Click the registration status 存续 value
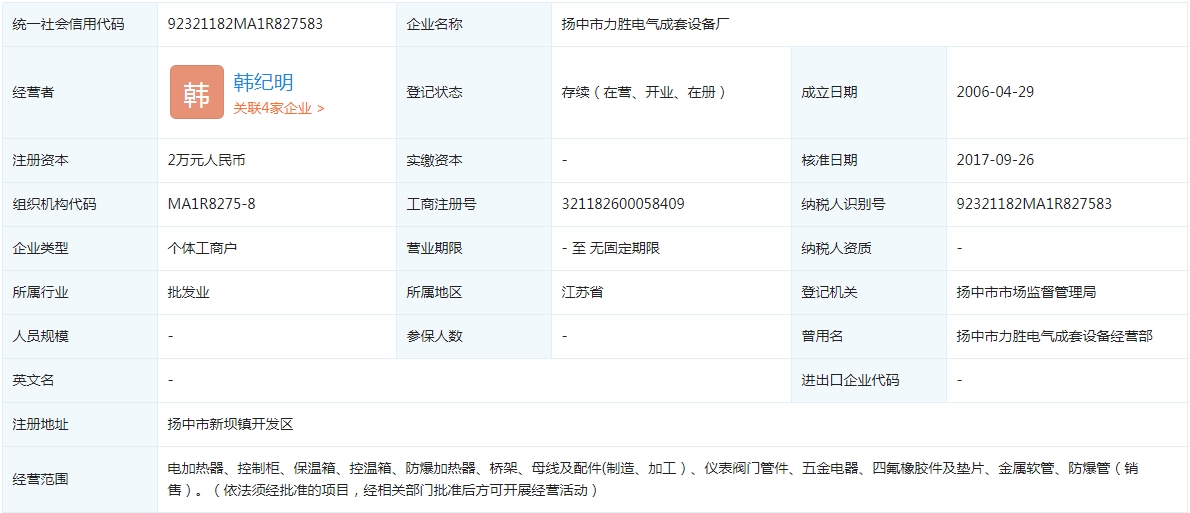The width and height of the screenshot is (1190, 513). pos(644,92)
